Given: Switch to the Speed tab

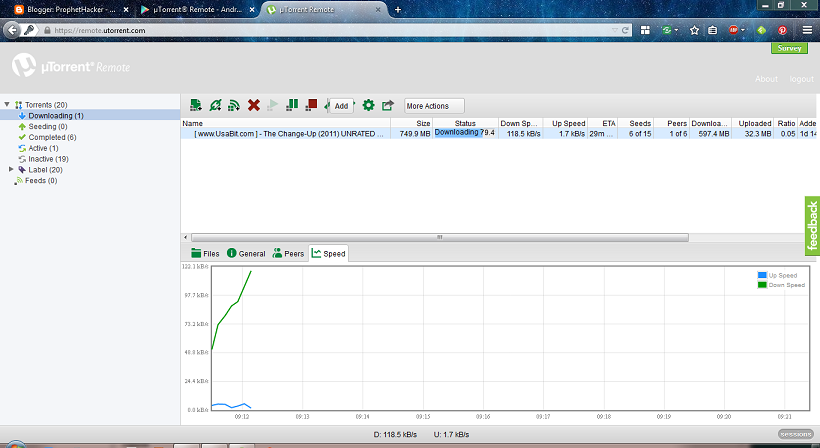Looking at the screenshot, I should pos(328,254).
